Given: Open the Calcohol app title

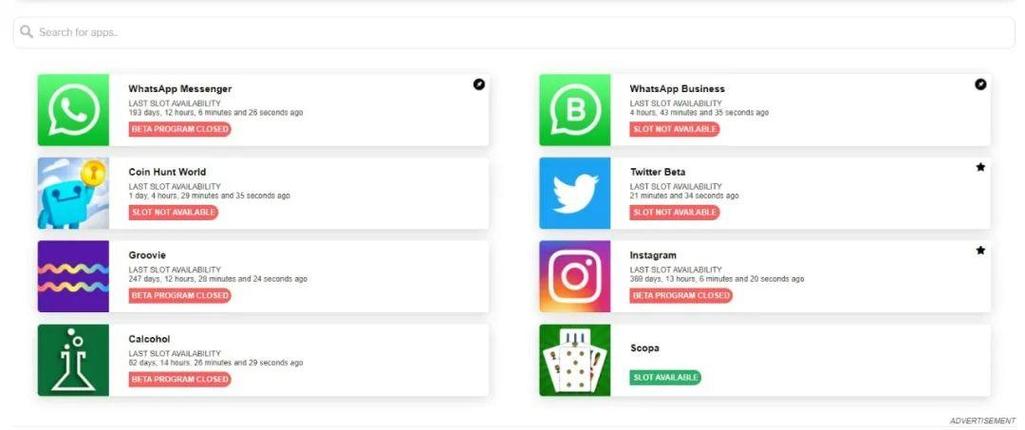Looking at the screenshot, I should 149,339.
